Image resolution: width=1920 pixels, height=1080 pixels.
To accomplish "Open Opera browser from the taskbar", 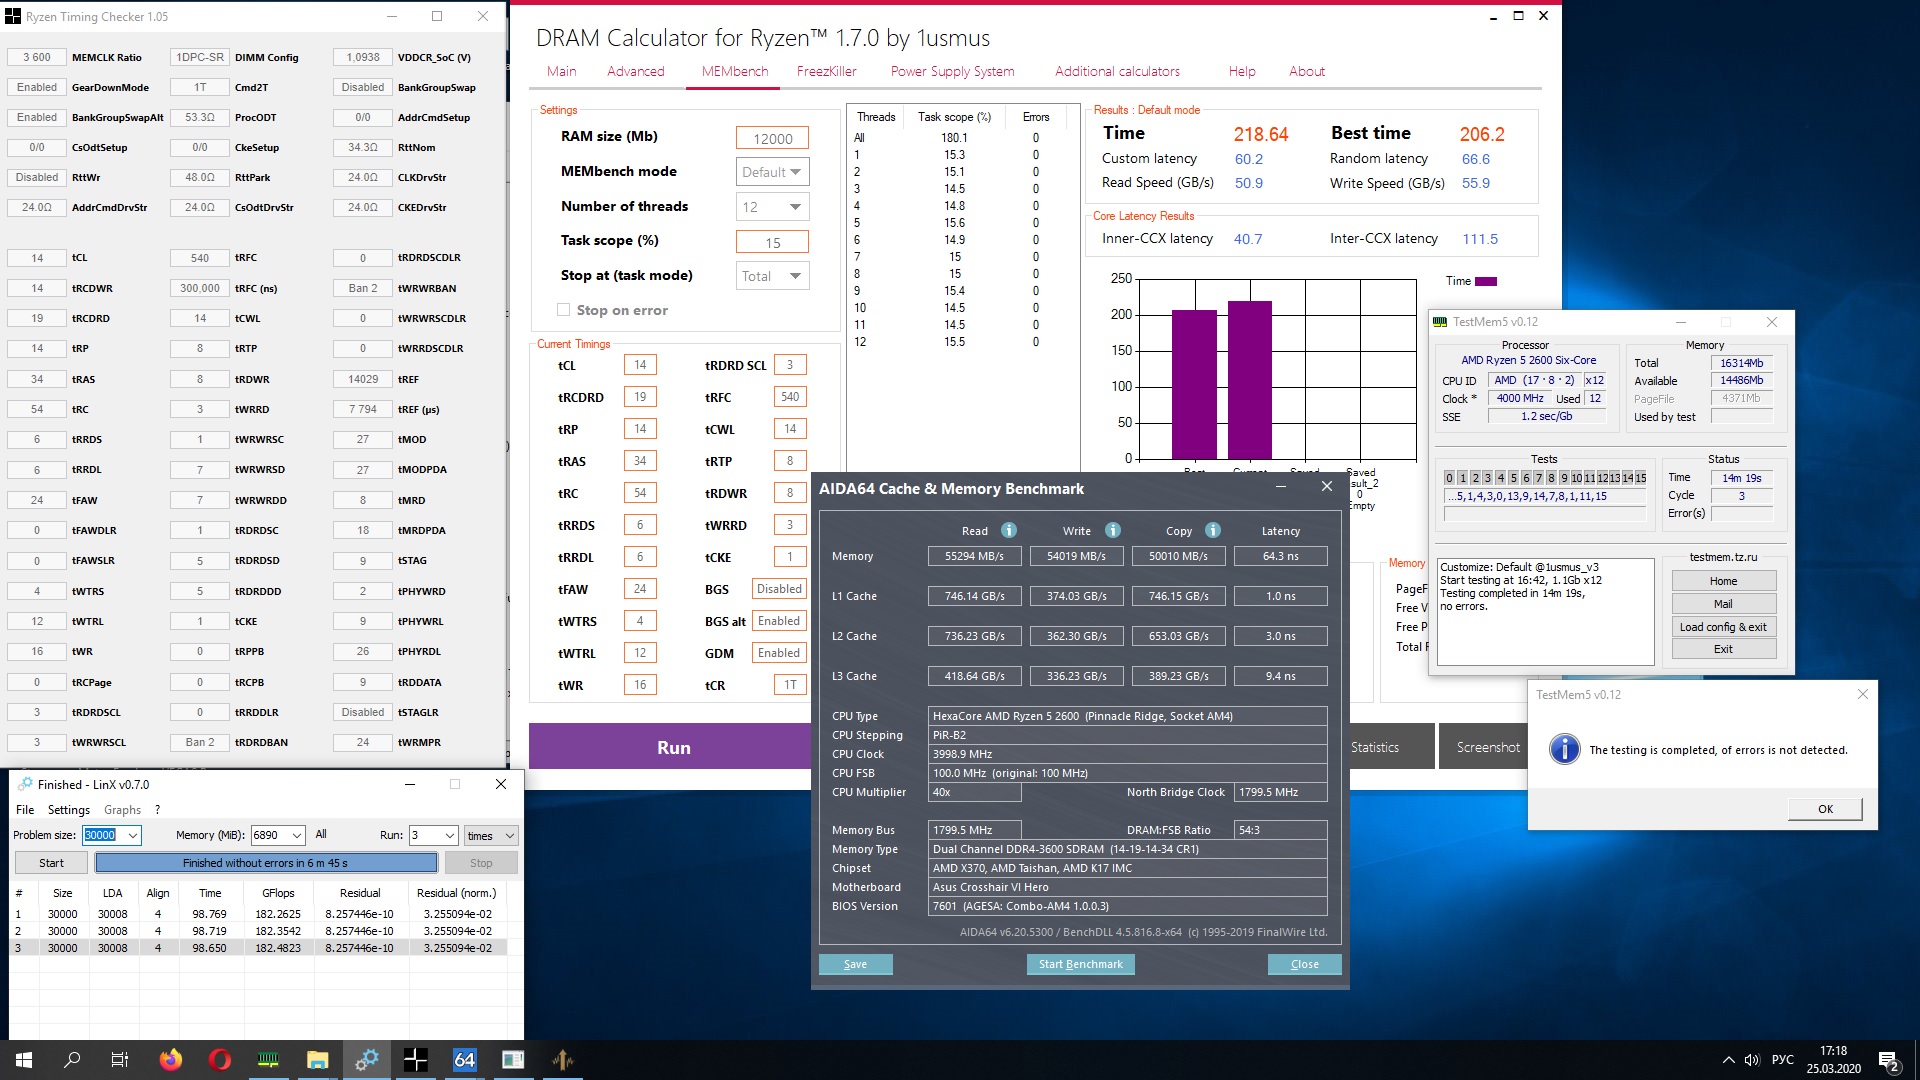I will coord(220,1060).
